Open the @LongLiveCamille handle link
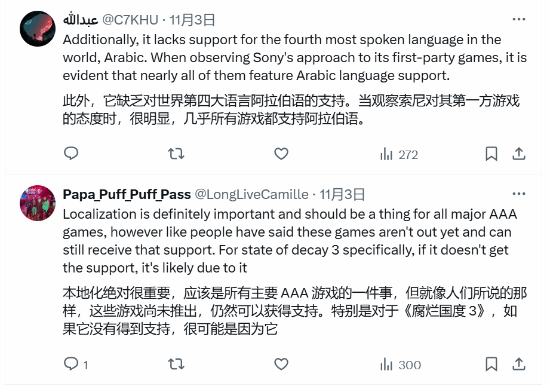Image resolution: width=550 pixels, height=386 pixels. tap(251, 194)
